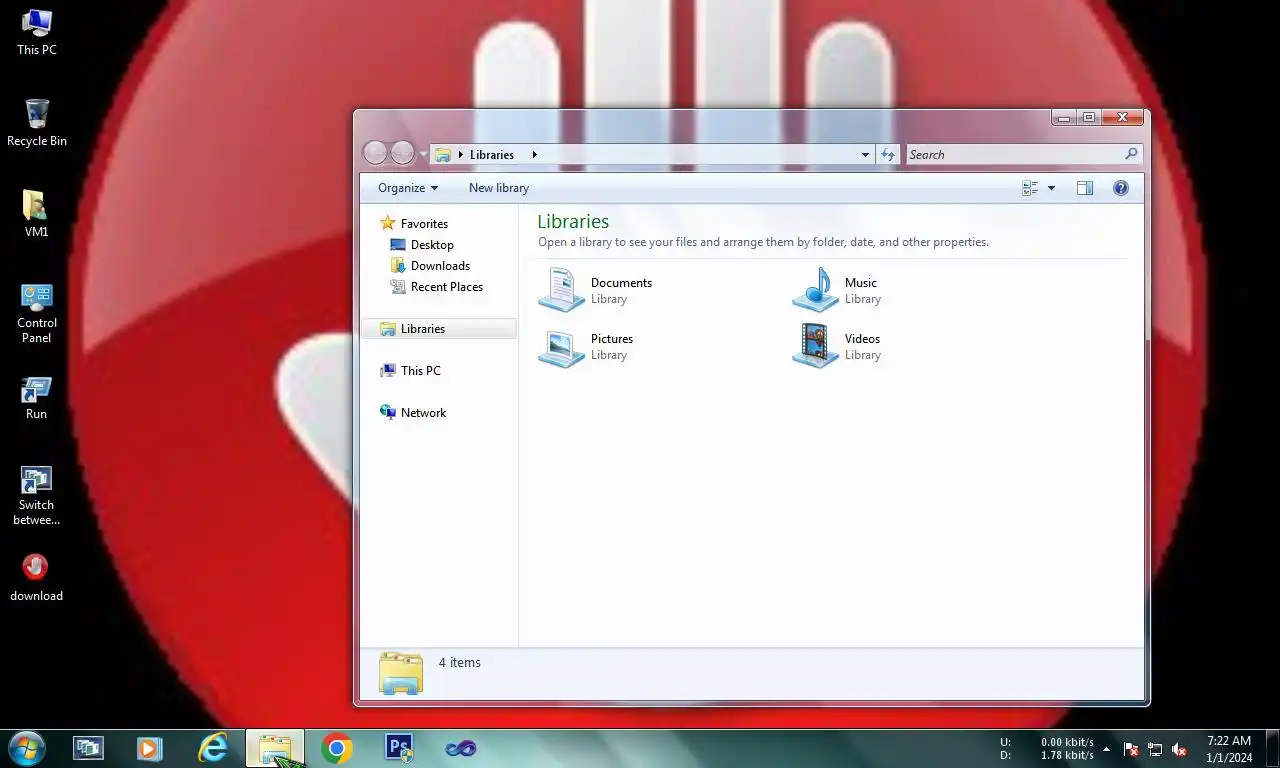Screen dimensions: 1280x768
Task: Open Control Panel desktop shortcut
Action: click(37, 313)
